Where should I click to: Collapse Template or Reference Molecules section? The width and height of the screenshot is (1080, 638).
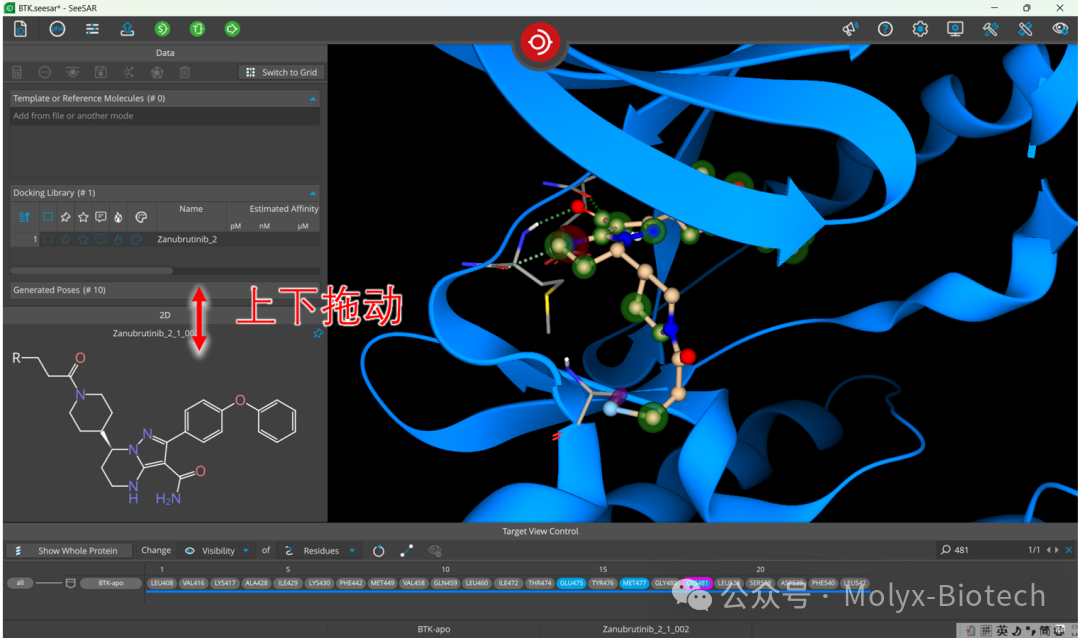point(313,99)
